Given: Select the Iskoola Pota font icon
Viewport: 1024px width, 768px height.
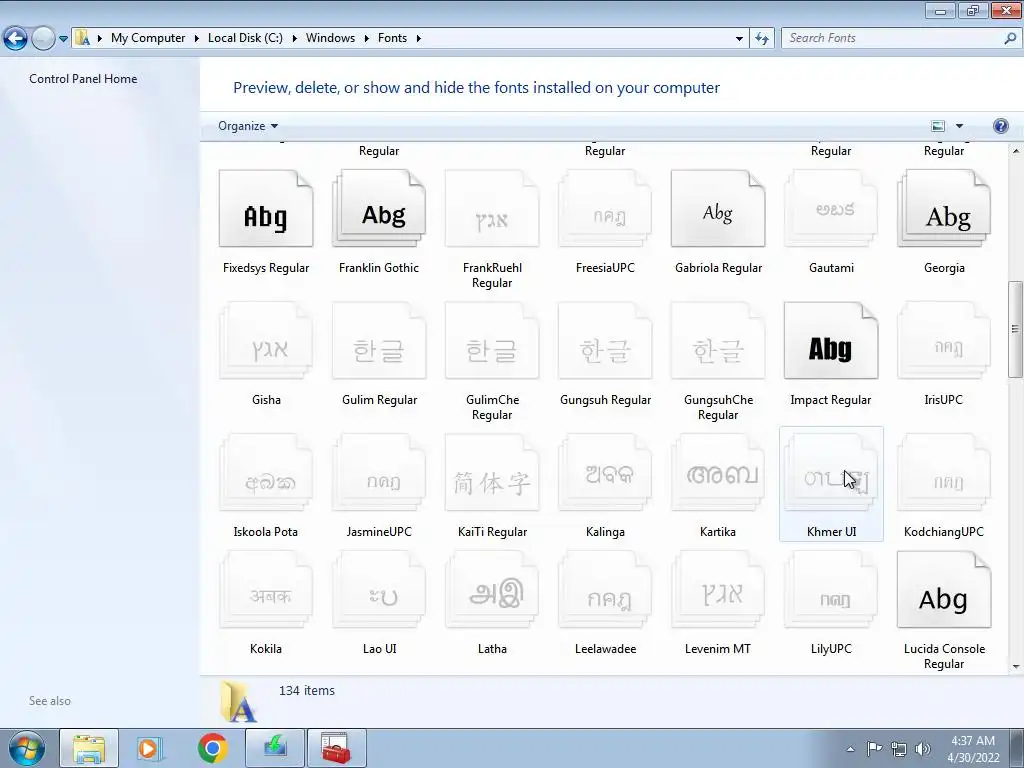Looking at the screenshot, I should tap(266, 472).
